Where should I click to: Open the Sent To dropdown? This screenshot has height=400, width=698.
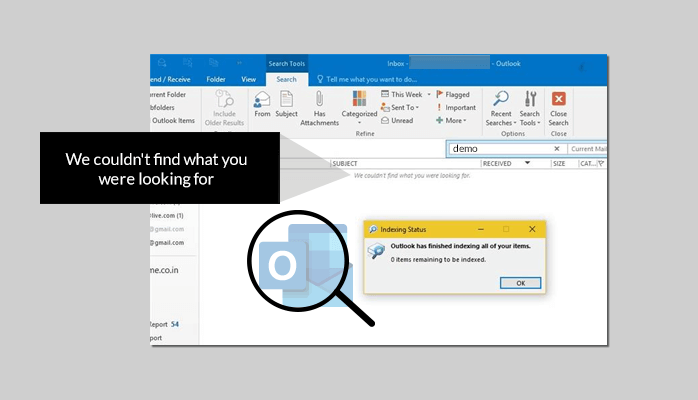400,107
